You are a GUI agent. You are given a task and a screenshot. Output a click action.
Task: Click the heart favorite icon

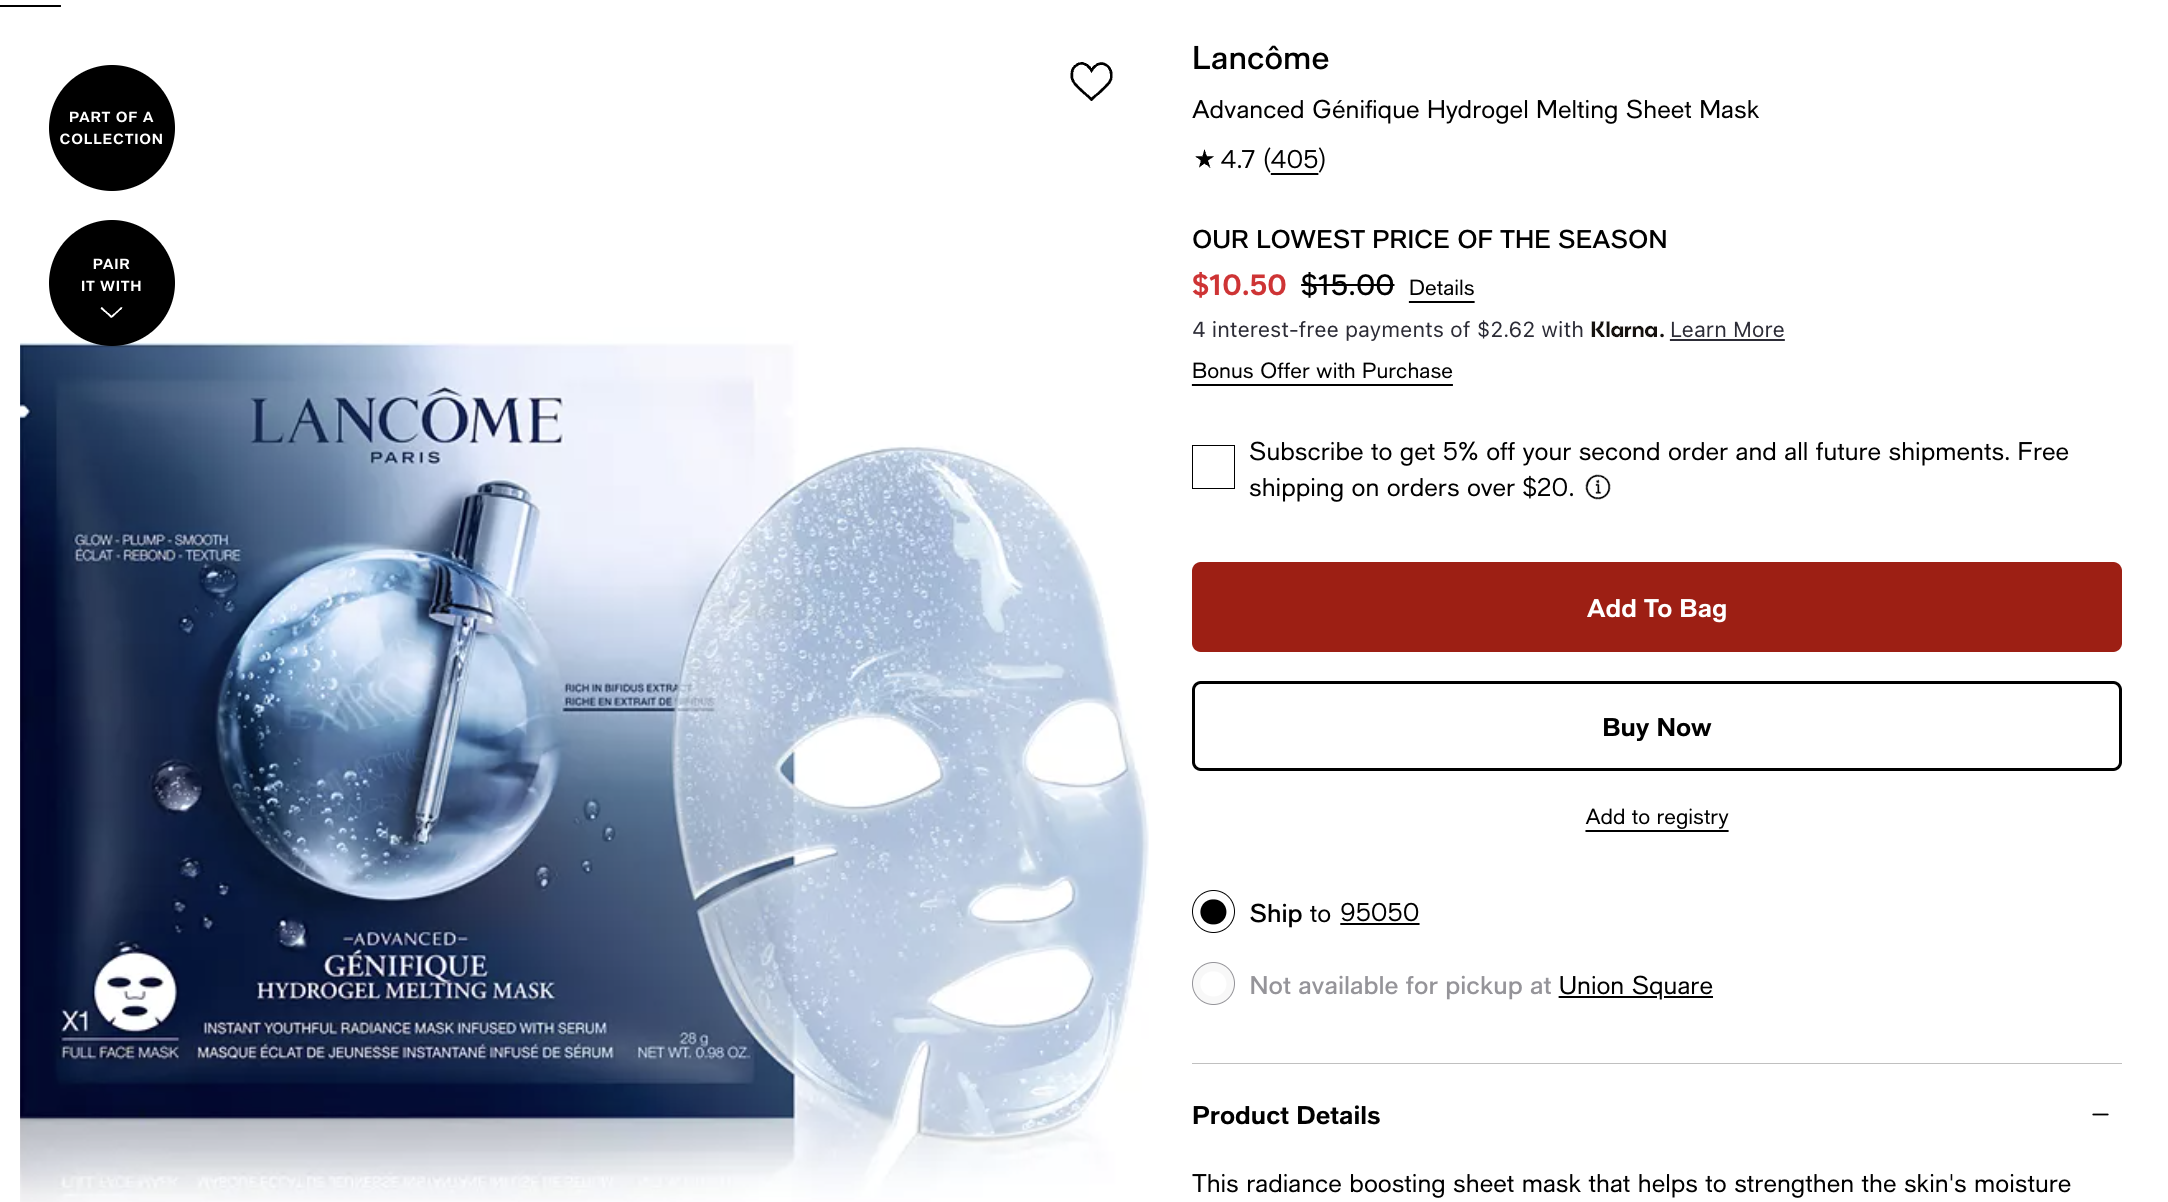pos(1091,81)
